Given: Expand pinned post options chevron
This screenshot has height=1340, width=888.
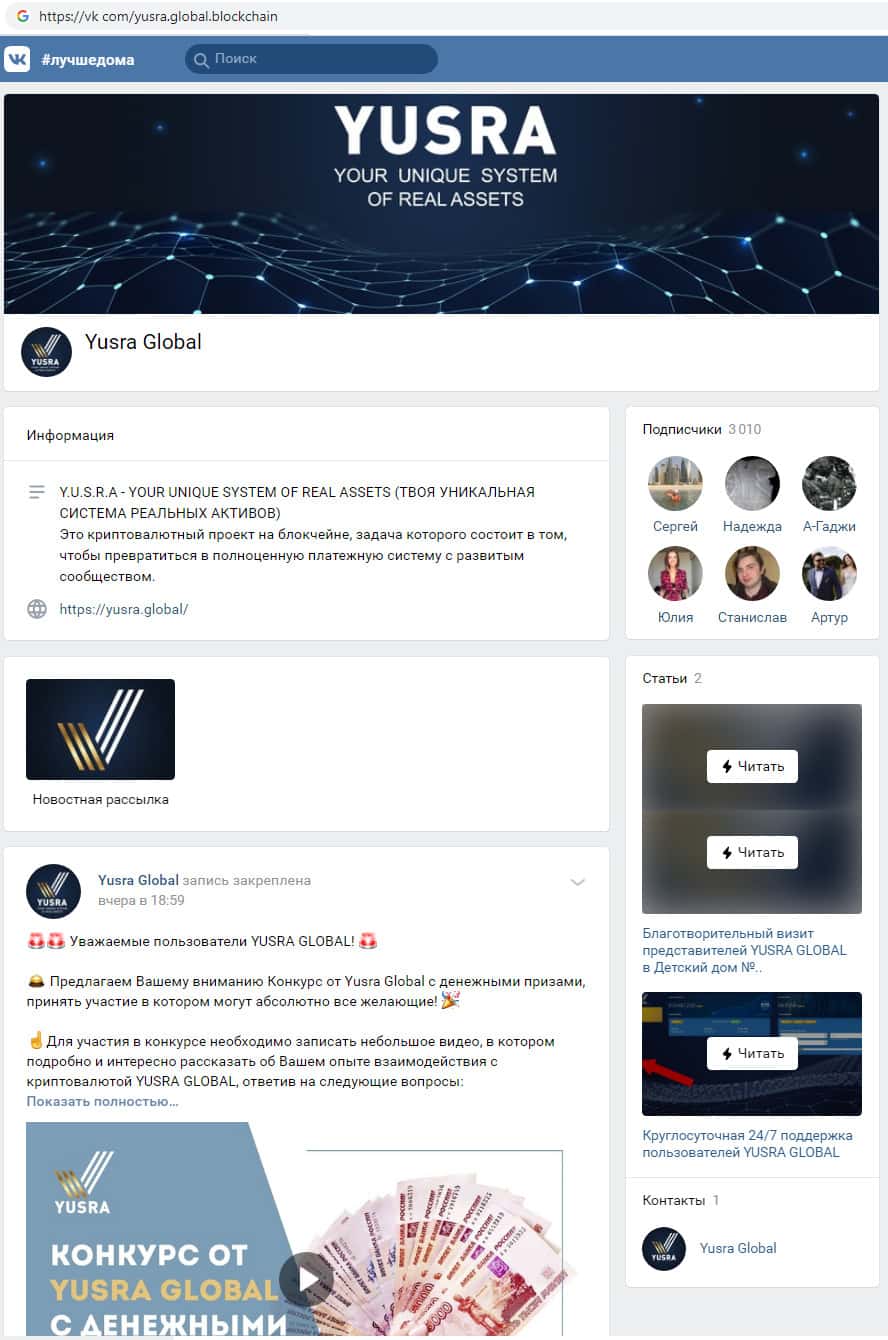Looking at the screenshot, I should (577, 881).
